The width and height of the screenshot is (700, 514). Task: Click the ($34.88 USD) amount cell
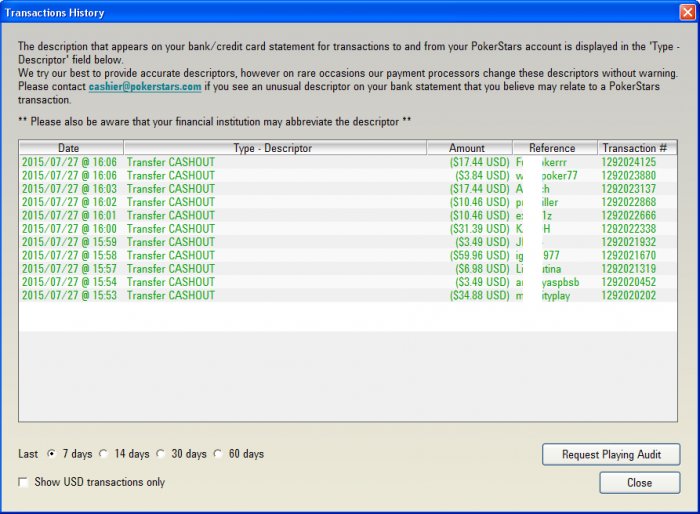pyautogui.click(x=479, y=296)
